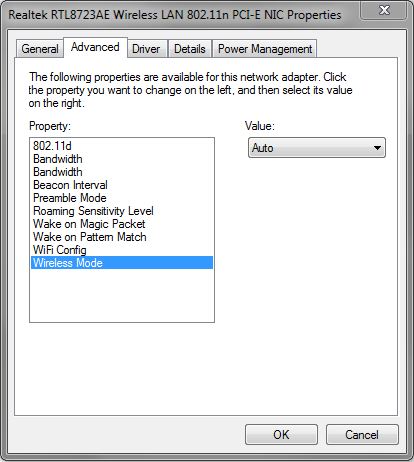Select the highlighted Wireless Mode property
Viewport: 414px width, 462px height.
pos(122,263)
